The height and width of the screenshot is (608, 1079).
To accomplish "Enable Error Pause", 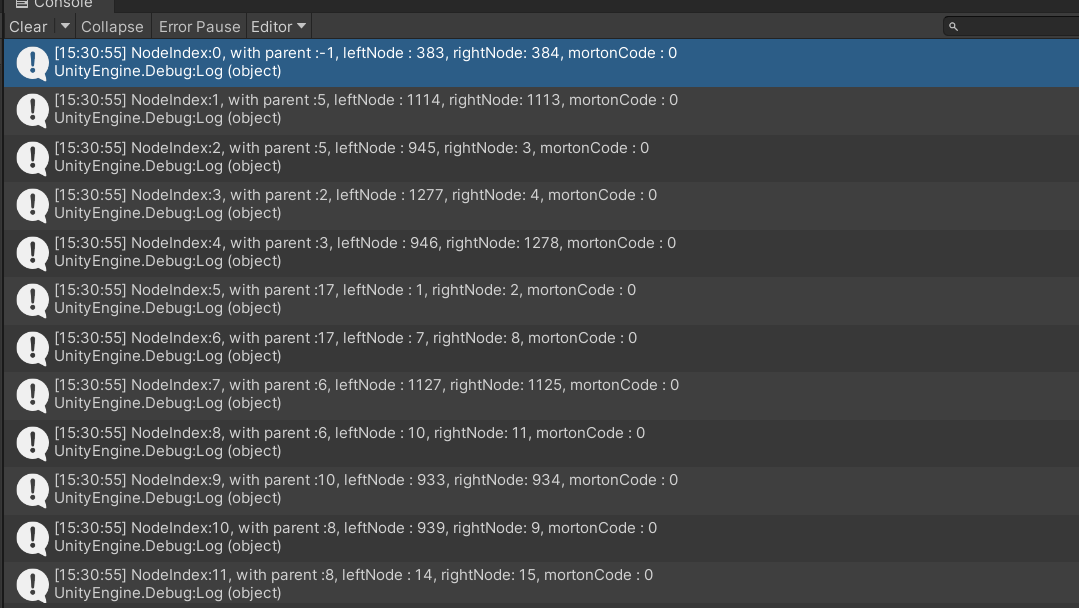I will [198, 26].
